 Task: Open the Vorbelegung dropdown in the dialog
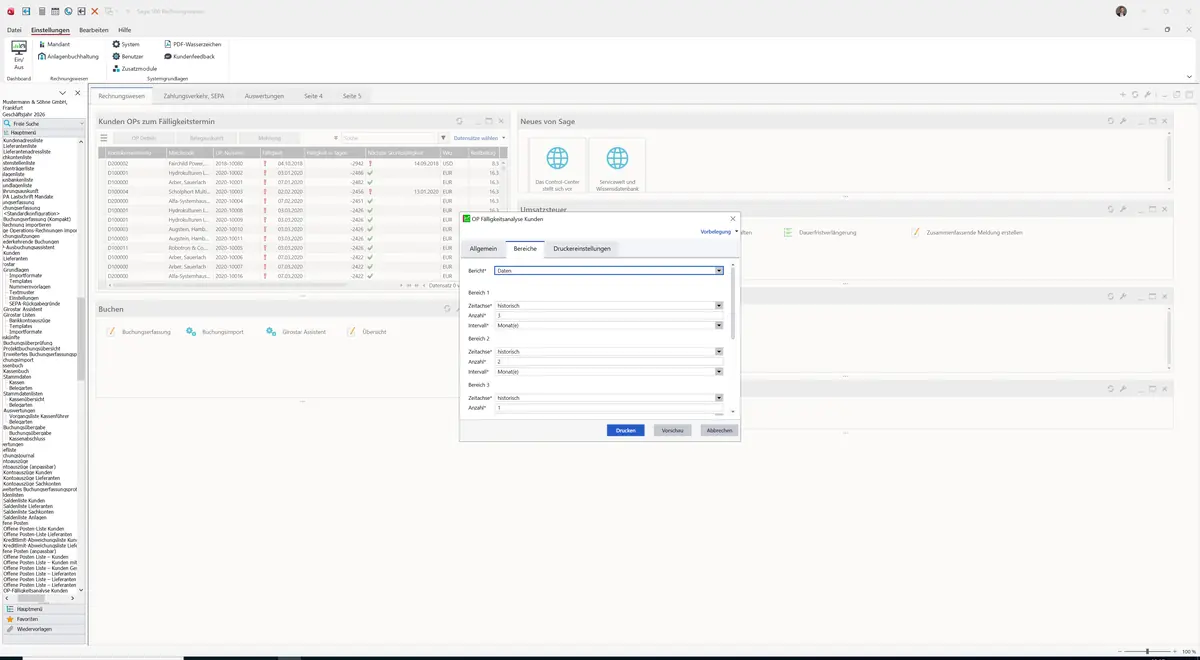pos(720,231)
